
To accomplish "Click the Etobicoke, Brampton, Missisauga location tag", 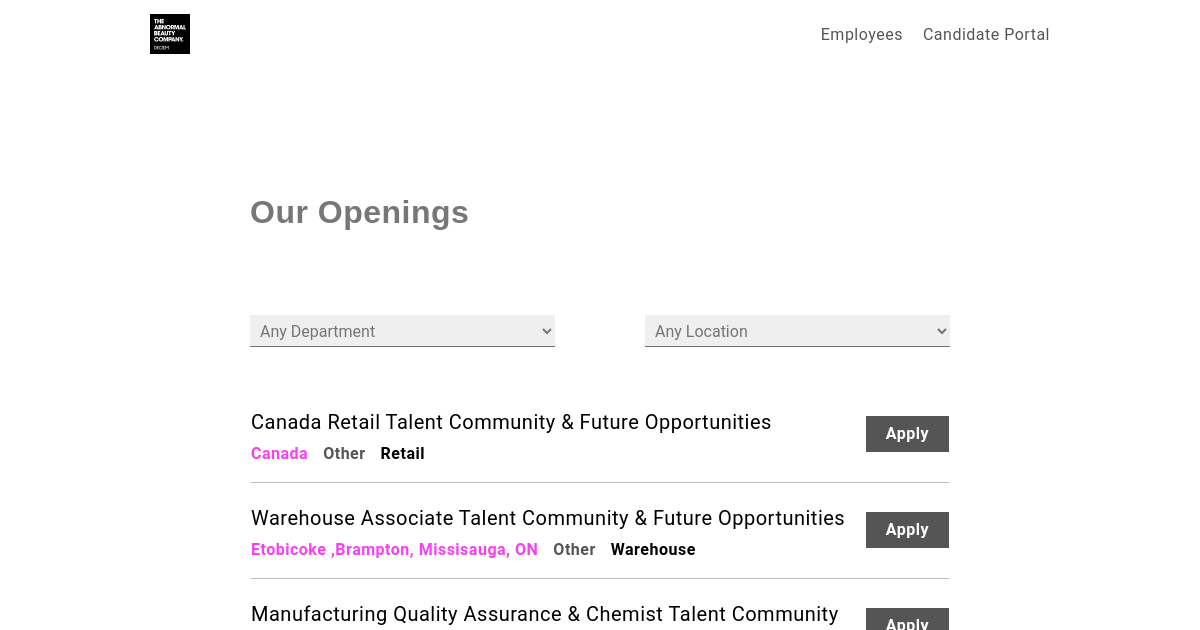I will (x=394, y=550).
